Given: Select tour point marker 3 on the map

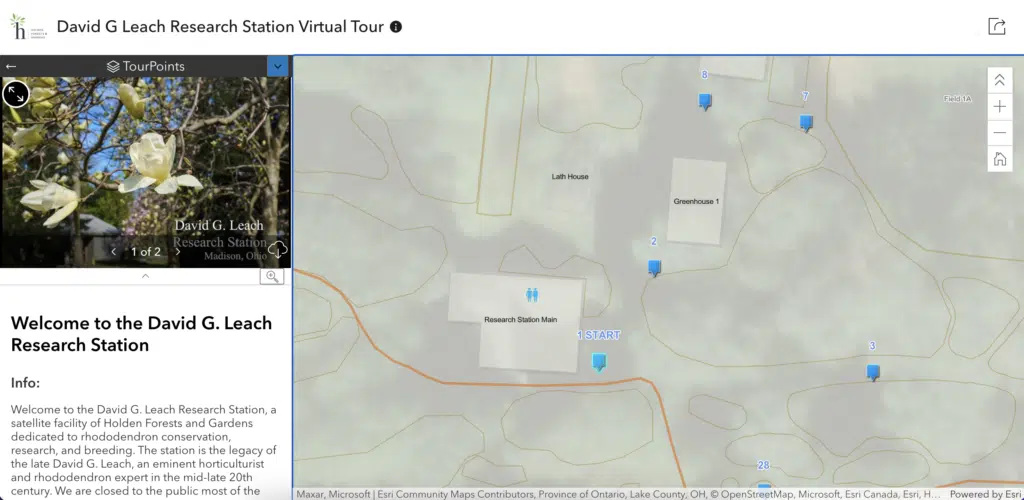Looking at the screenshot, I should 873,373.
